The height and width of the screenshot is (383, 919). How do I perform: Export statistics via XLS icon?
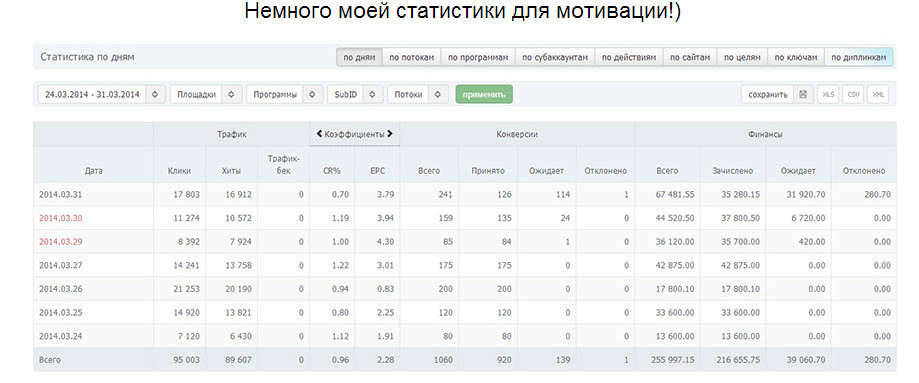(x=828, y=94)
